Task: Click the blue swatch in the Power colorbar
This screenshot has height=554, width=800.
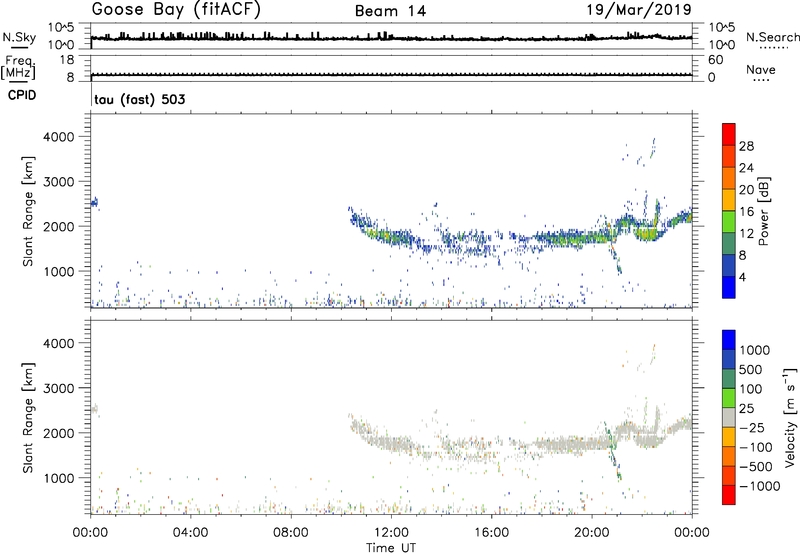Action: tap(729, 287)
